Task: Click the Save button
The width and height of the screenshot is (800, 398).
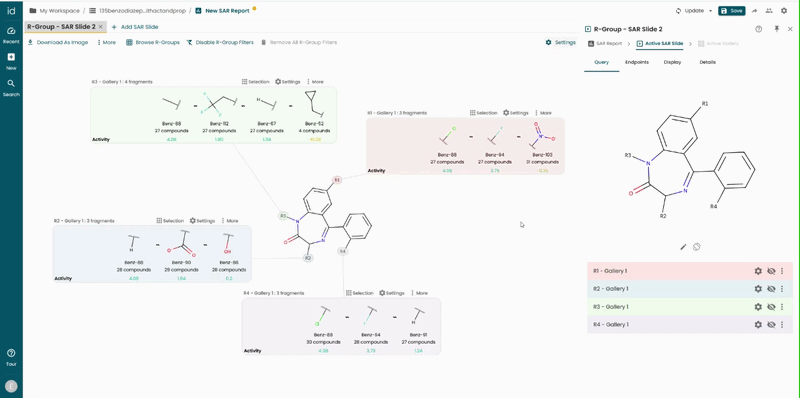Action: [732, 11]
